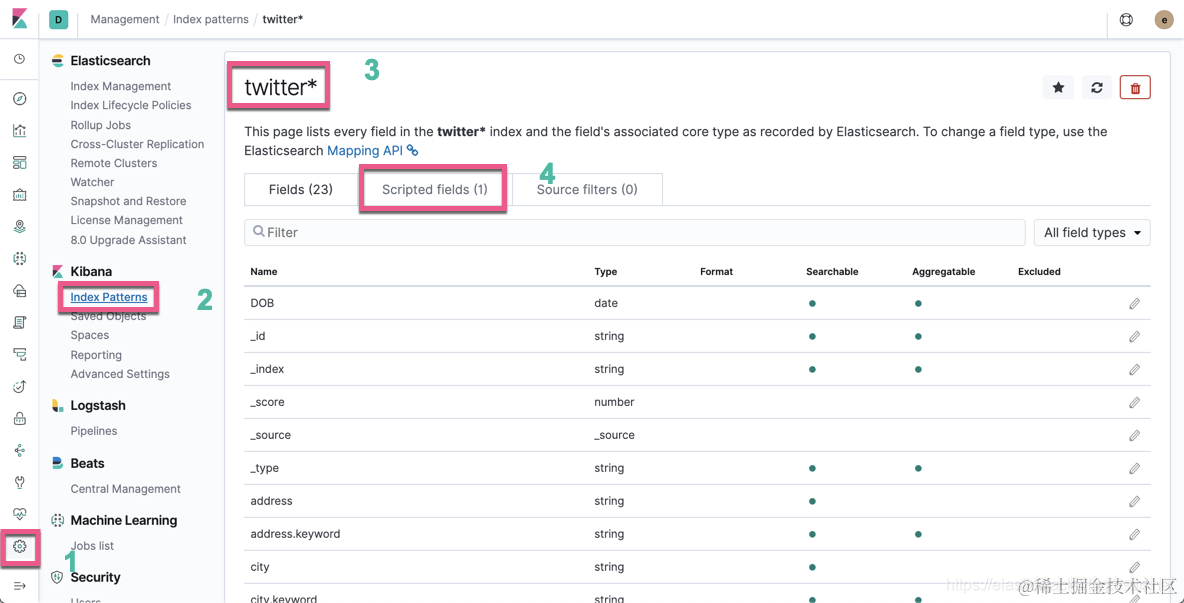Open Reporting under Kibana
Screen dimensions: 1184x603
(96, 355)
